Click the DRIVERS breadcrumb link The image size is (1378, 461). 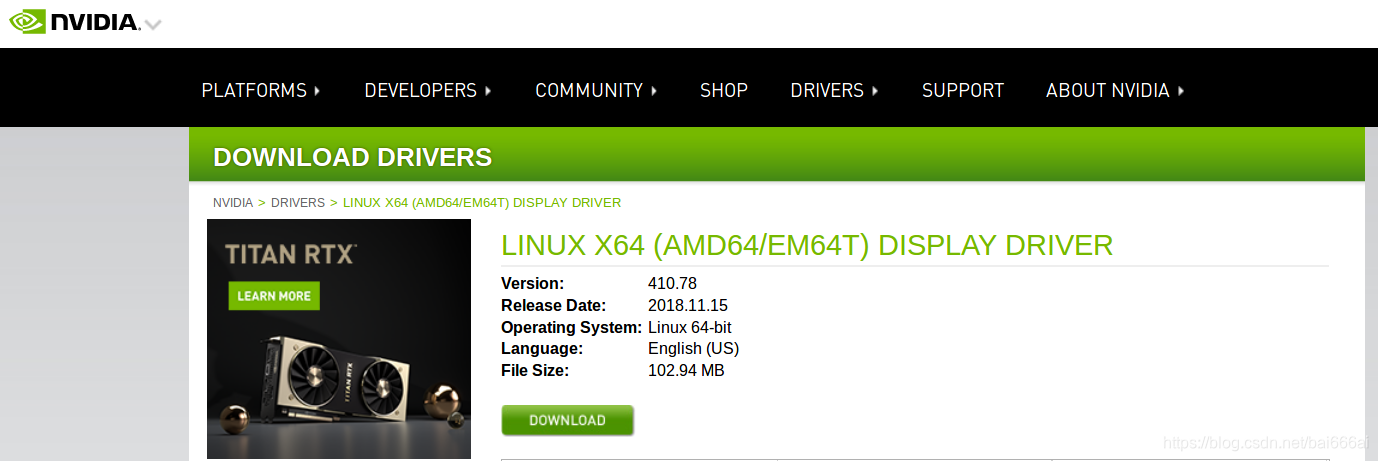[298, 203]
